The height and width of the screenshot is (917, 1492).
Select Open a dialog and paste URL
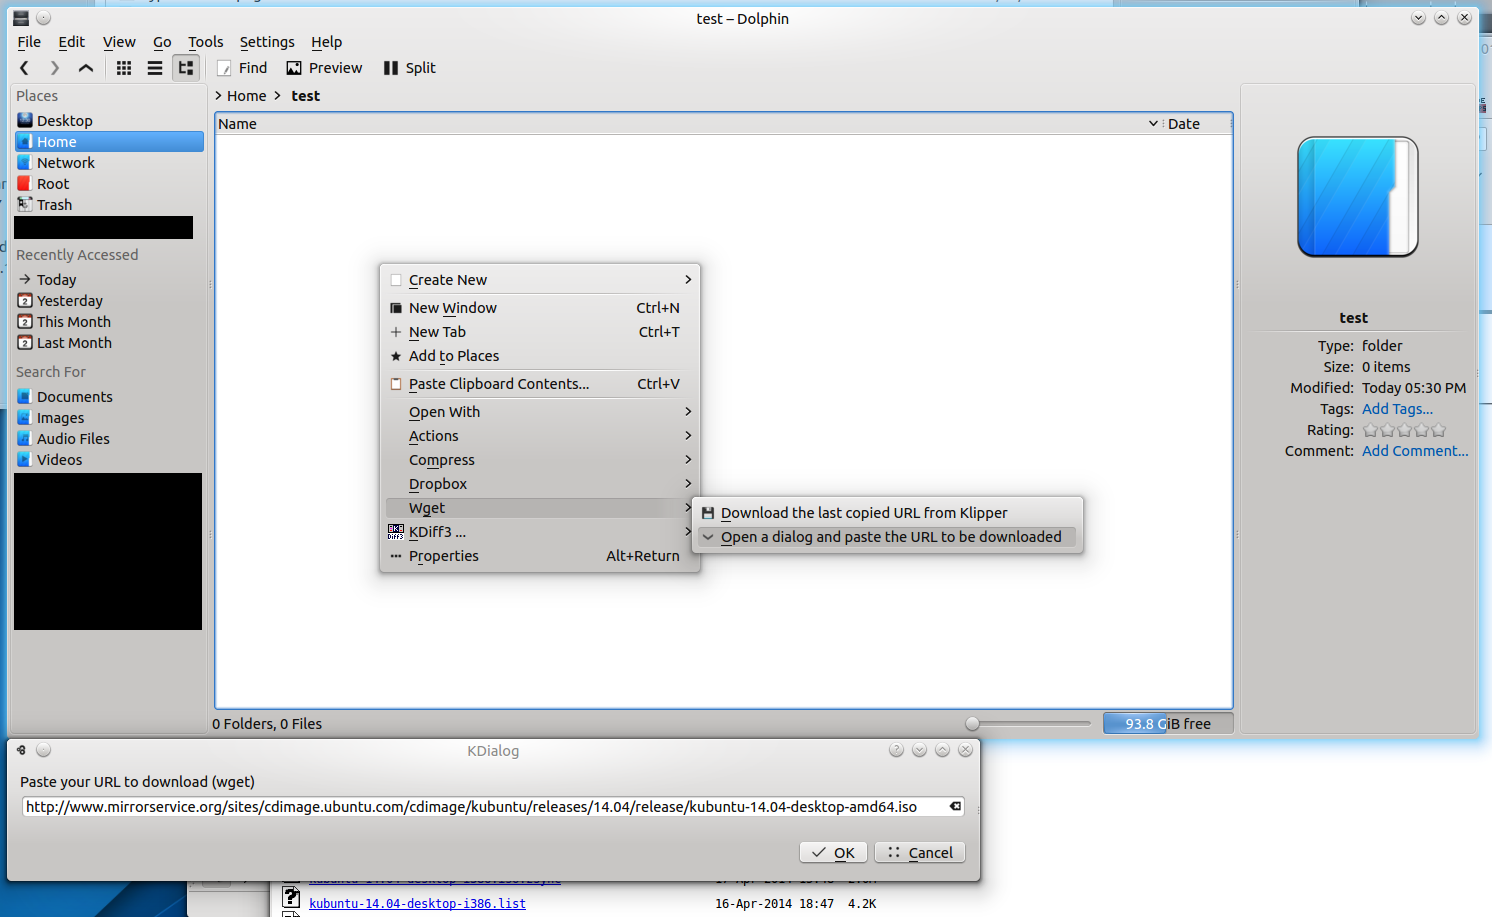[887, 537]
